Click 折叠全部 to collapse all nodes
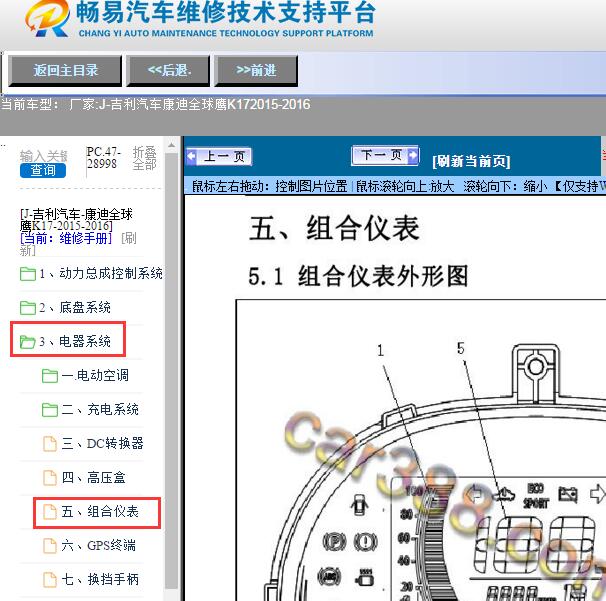 tap(144, 158)
